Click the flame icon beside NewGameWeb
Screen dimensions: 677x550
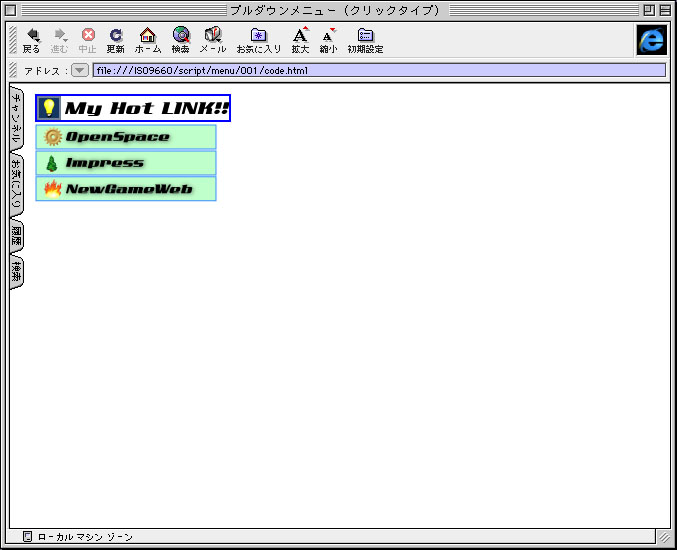(x=53, y=189)
